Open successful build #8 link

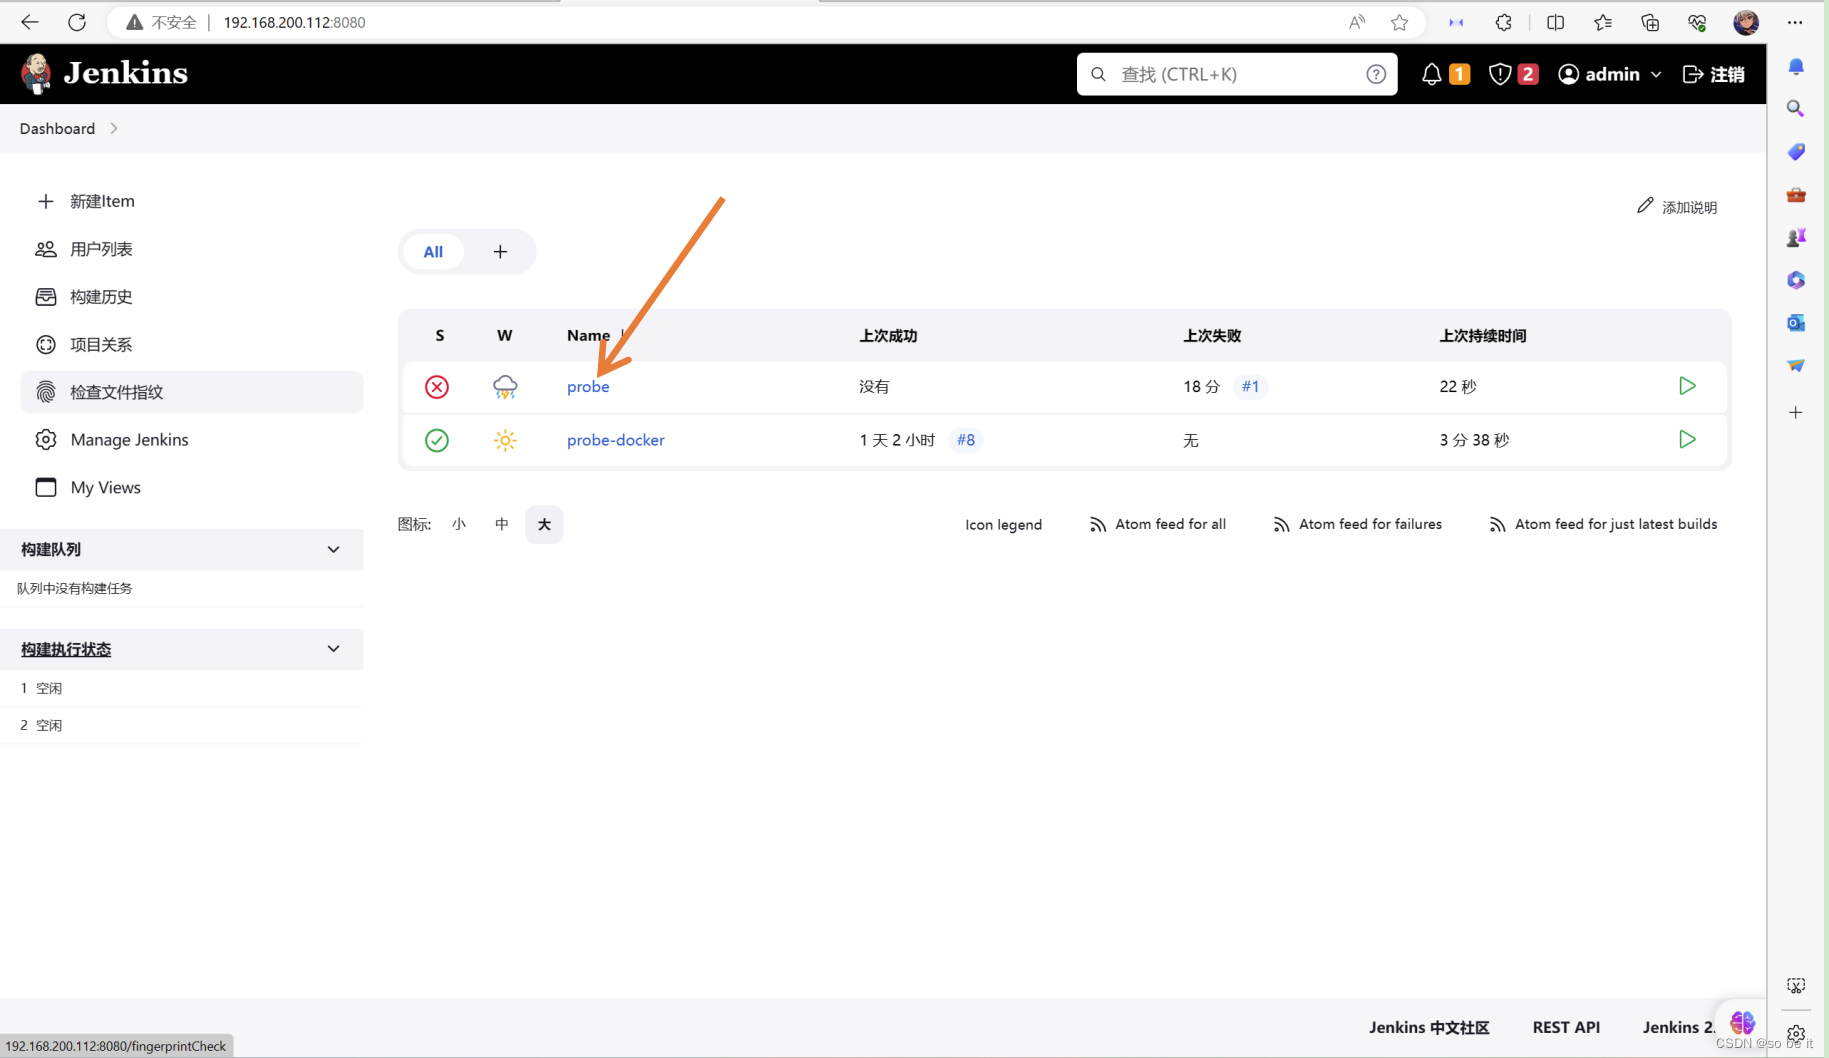965,439
